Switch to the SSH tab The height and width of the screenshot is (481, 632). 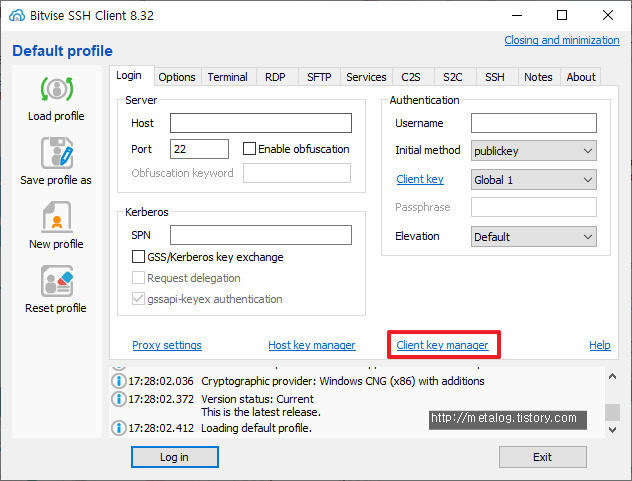[x=495, y=77]
